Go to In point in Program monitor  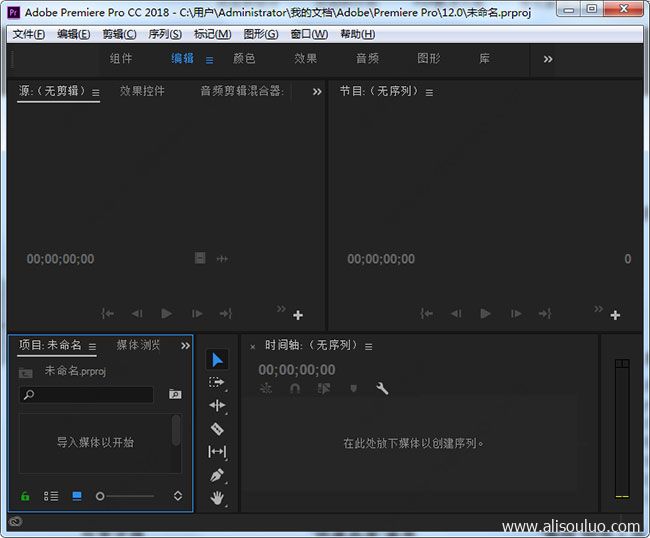[427, 314]
